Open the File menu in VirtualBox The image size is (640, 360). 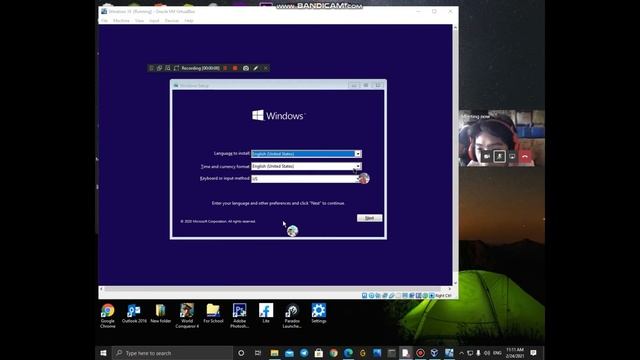(104, 20)
